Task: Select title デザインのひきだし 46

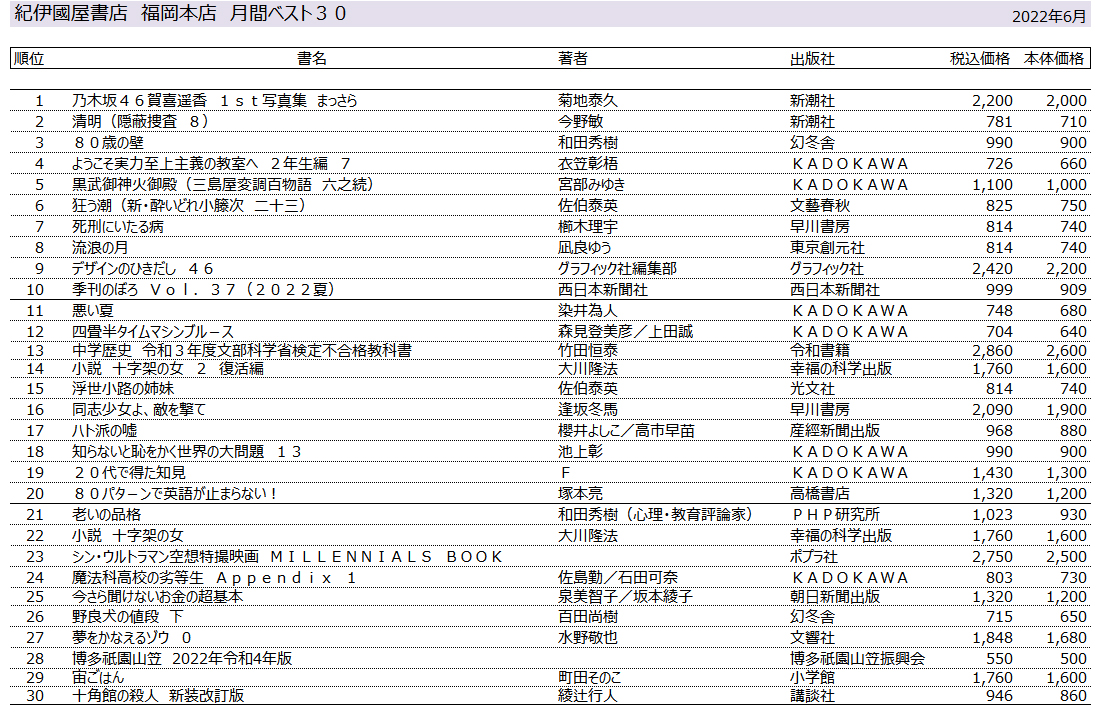Action: tap(142, 268)
